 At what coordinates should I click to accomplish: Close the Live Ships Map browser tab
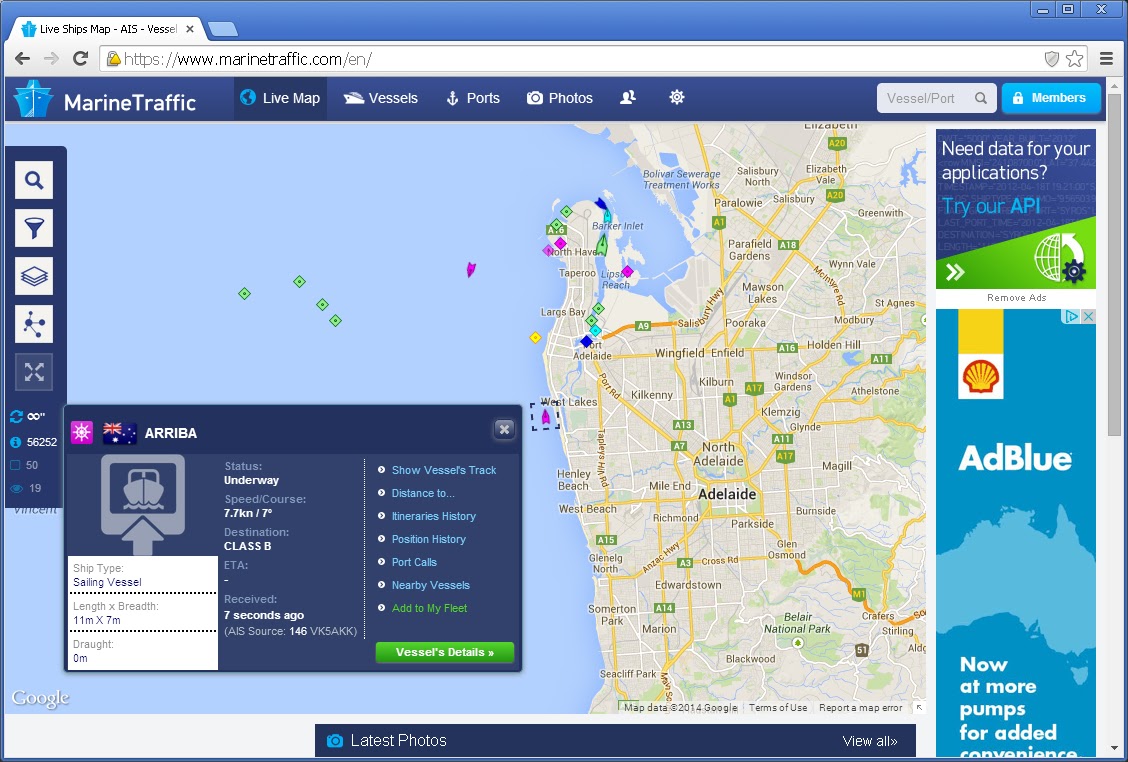190,30
